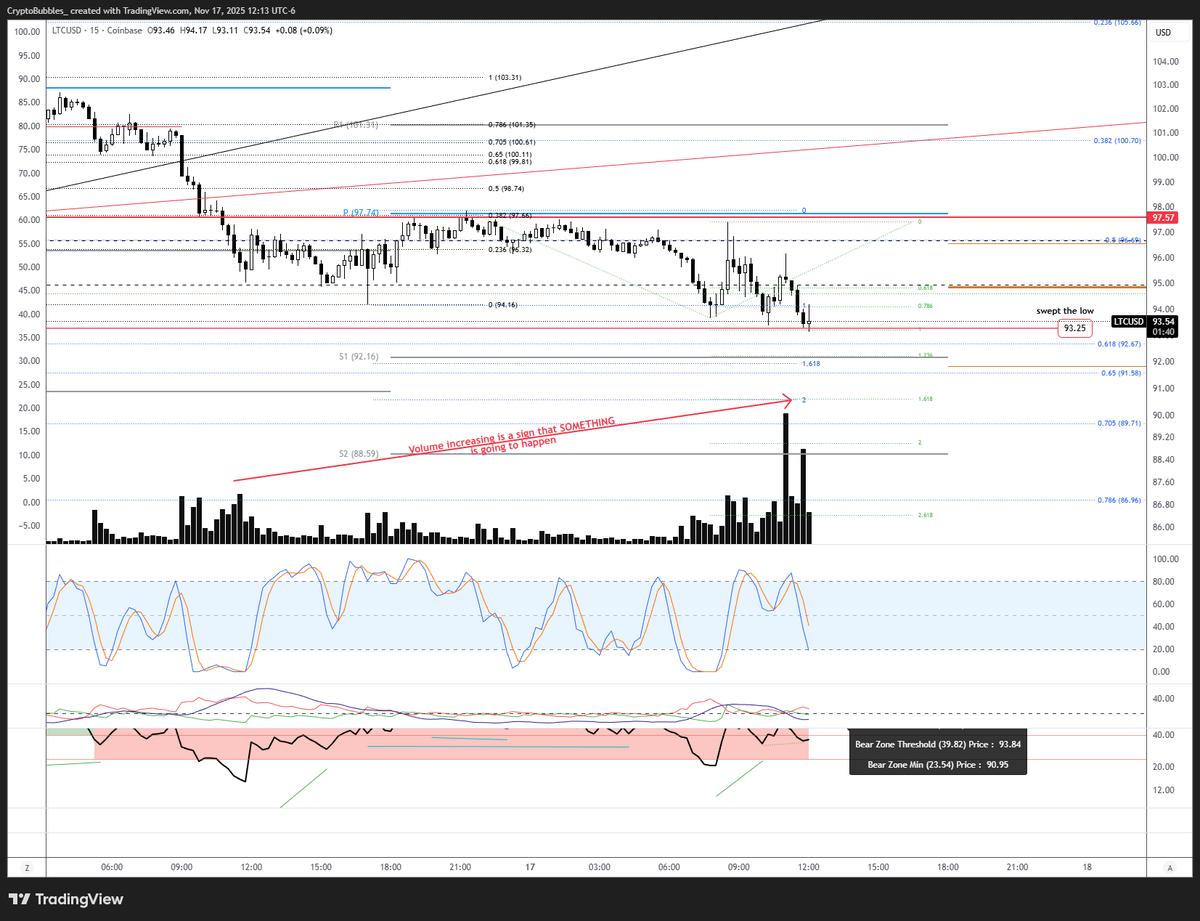The height and width of the screenshot is (921, 1200).
Task: Select the Fib label 0.5 (98.74)
Action: point(506,188)
